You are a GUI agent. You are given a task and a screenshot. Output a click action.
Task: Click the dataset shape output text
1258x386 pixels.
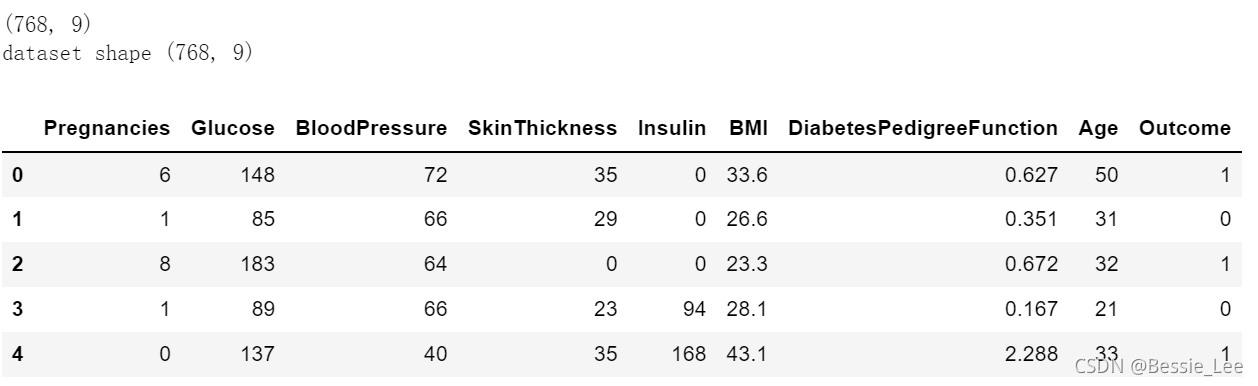click(128, 53)
